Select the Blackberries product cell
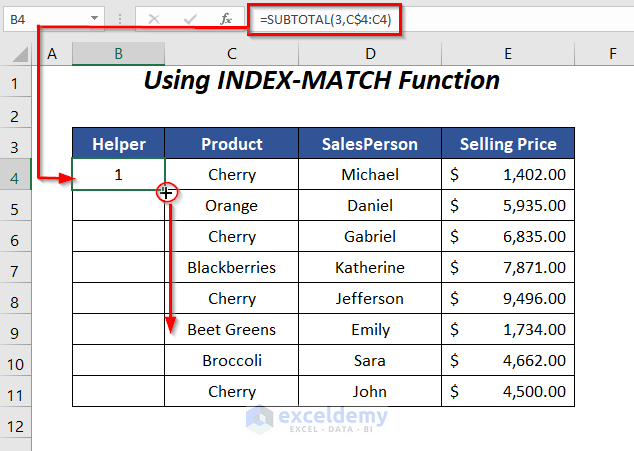This screenshot has height=451, width=634. click(231, 267)
